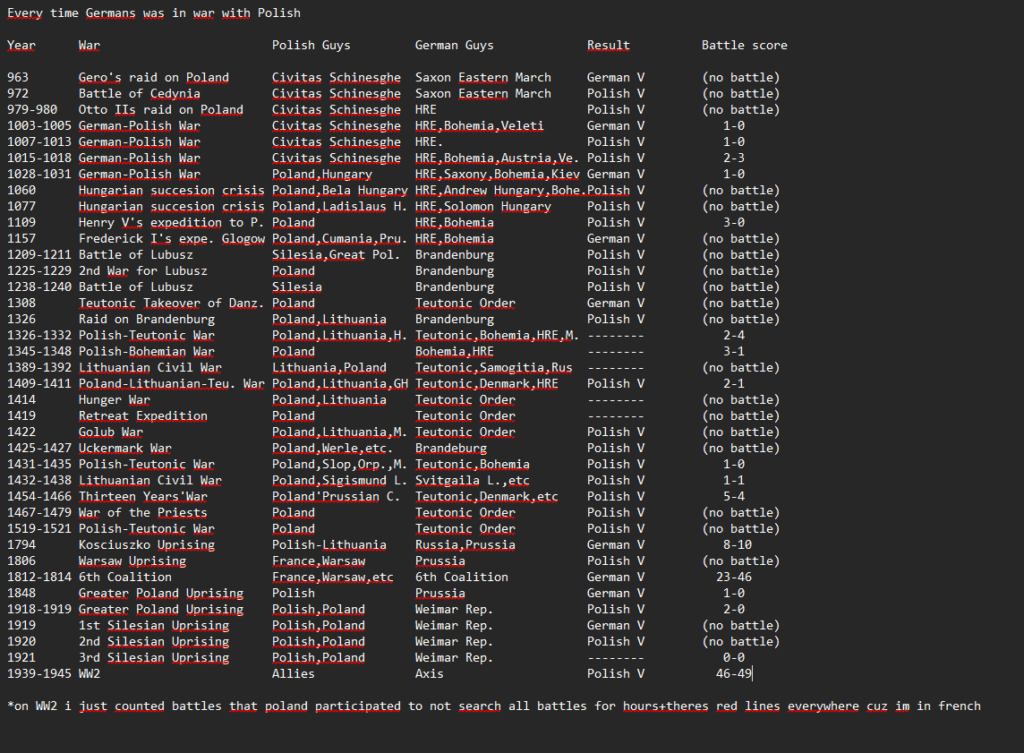Click 'Uckermark War' entry

click(125, 448)
